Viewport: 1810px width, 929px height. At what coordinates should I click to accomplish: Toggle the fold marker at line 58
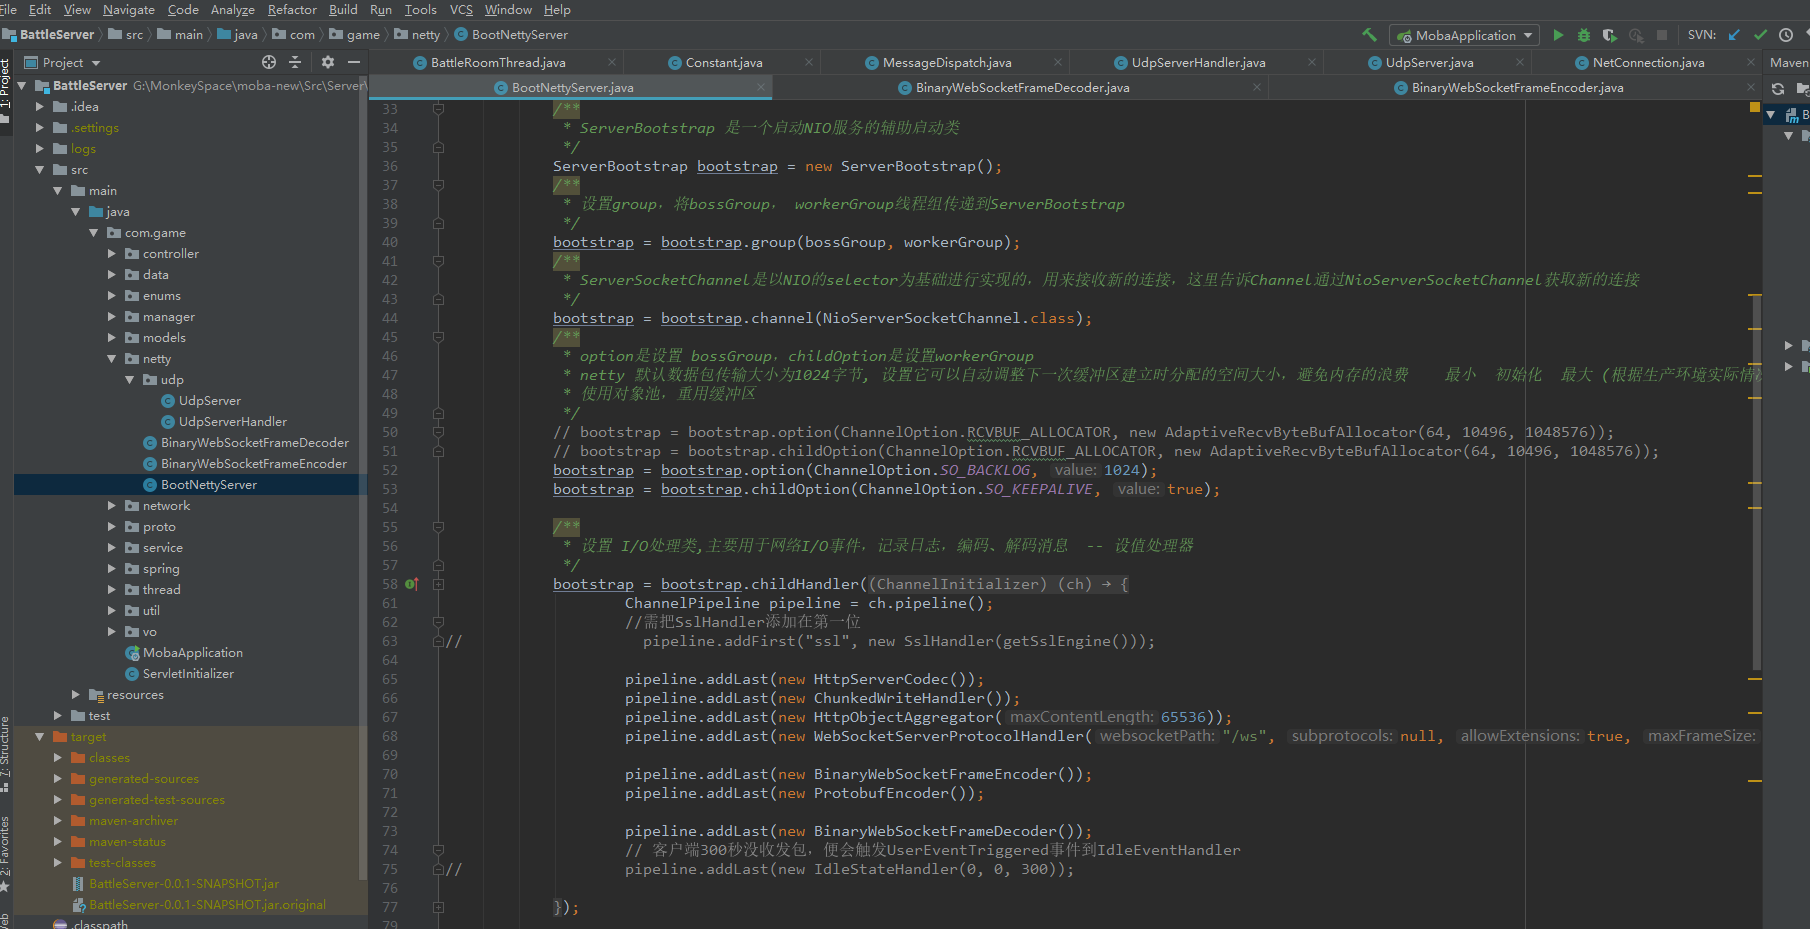(438, 584)
